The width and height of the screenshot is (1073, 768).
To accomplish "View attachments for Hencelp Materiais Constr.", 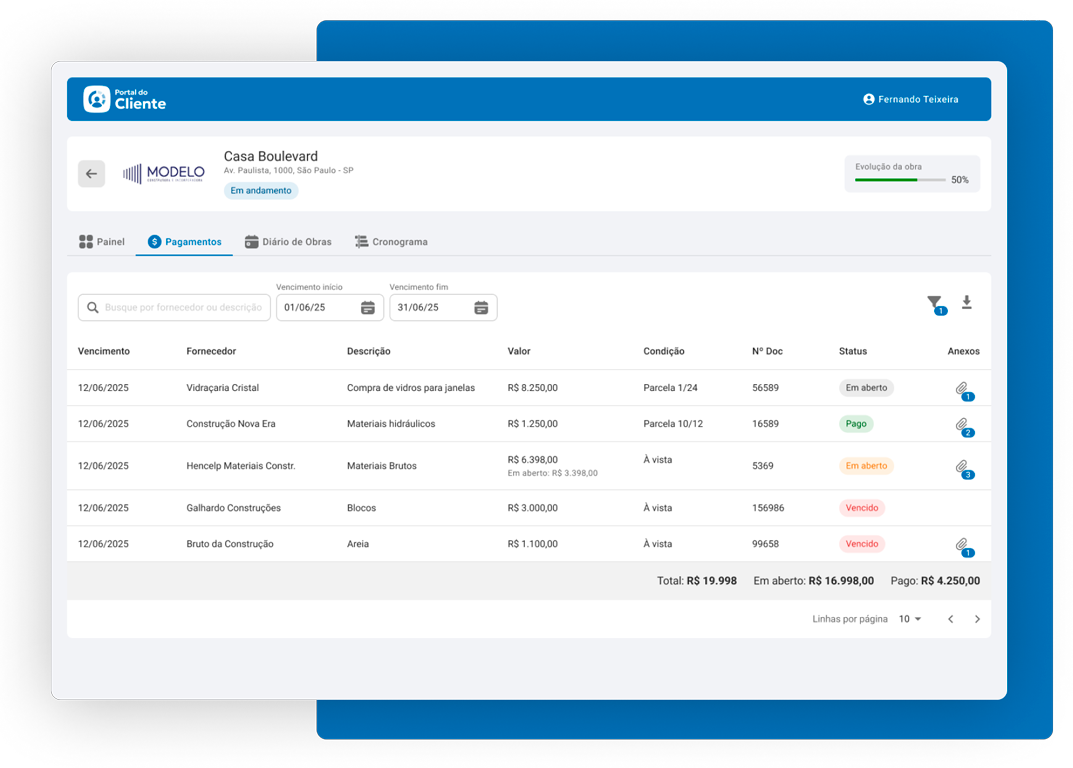I will coord(962,466).
